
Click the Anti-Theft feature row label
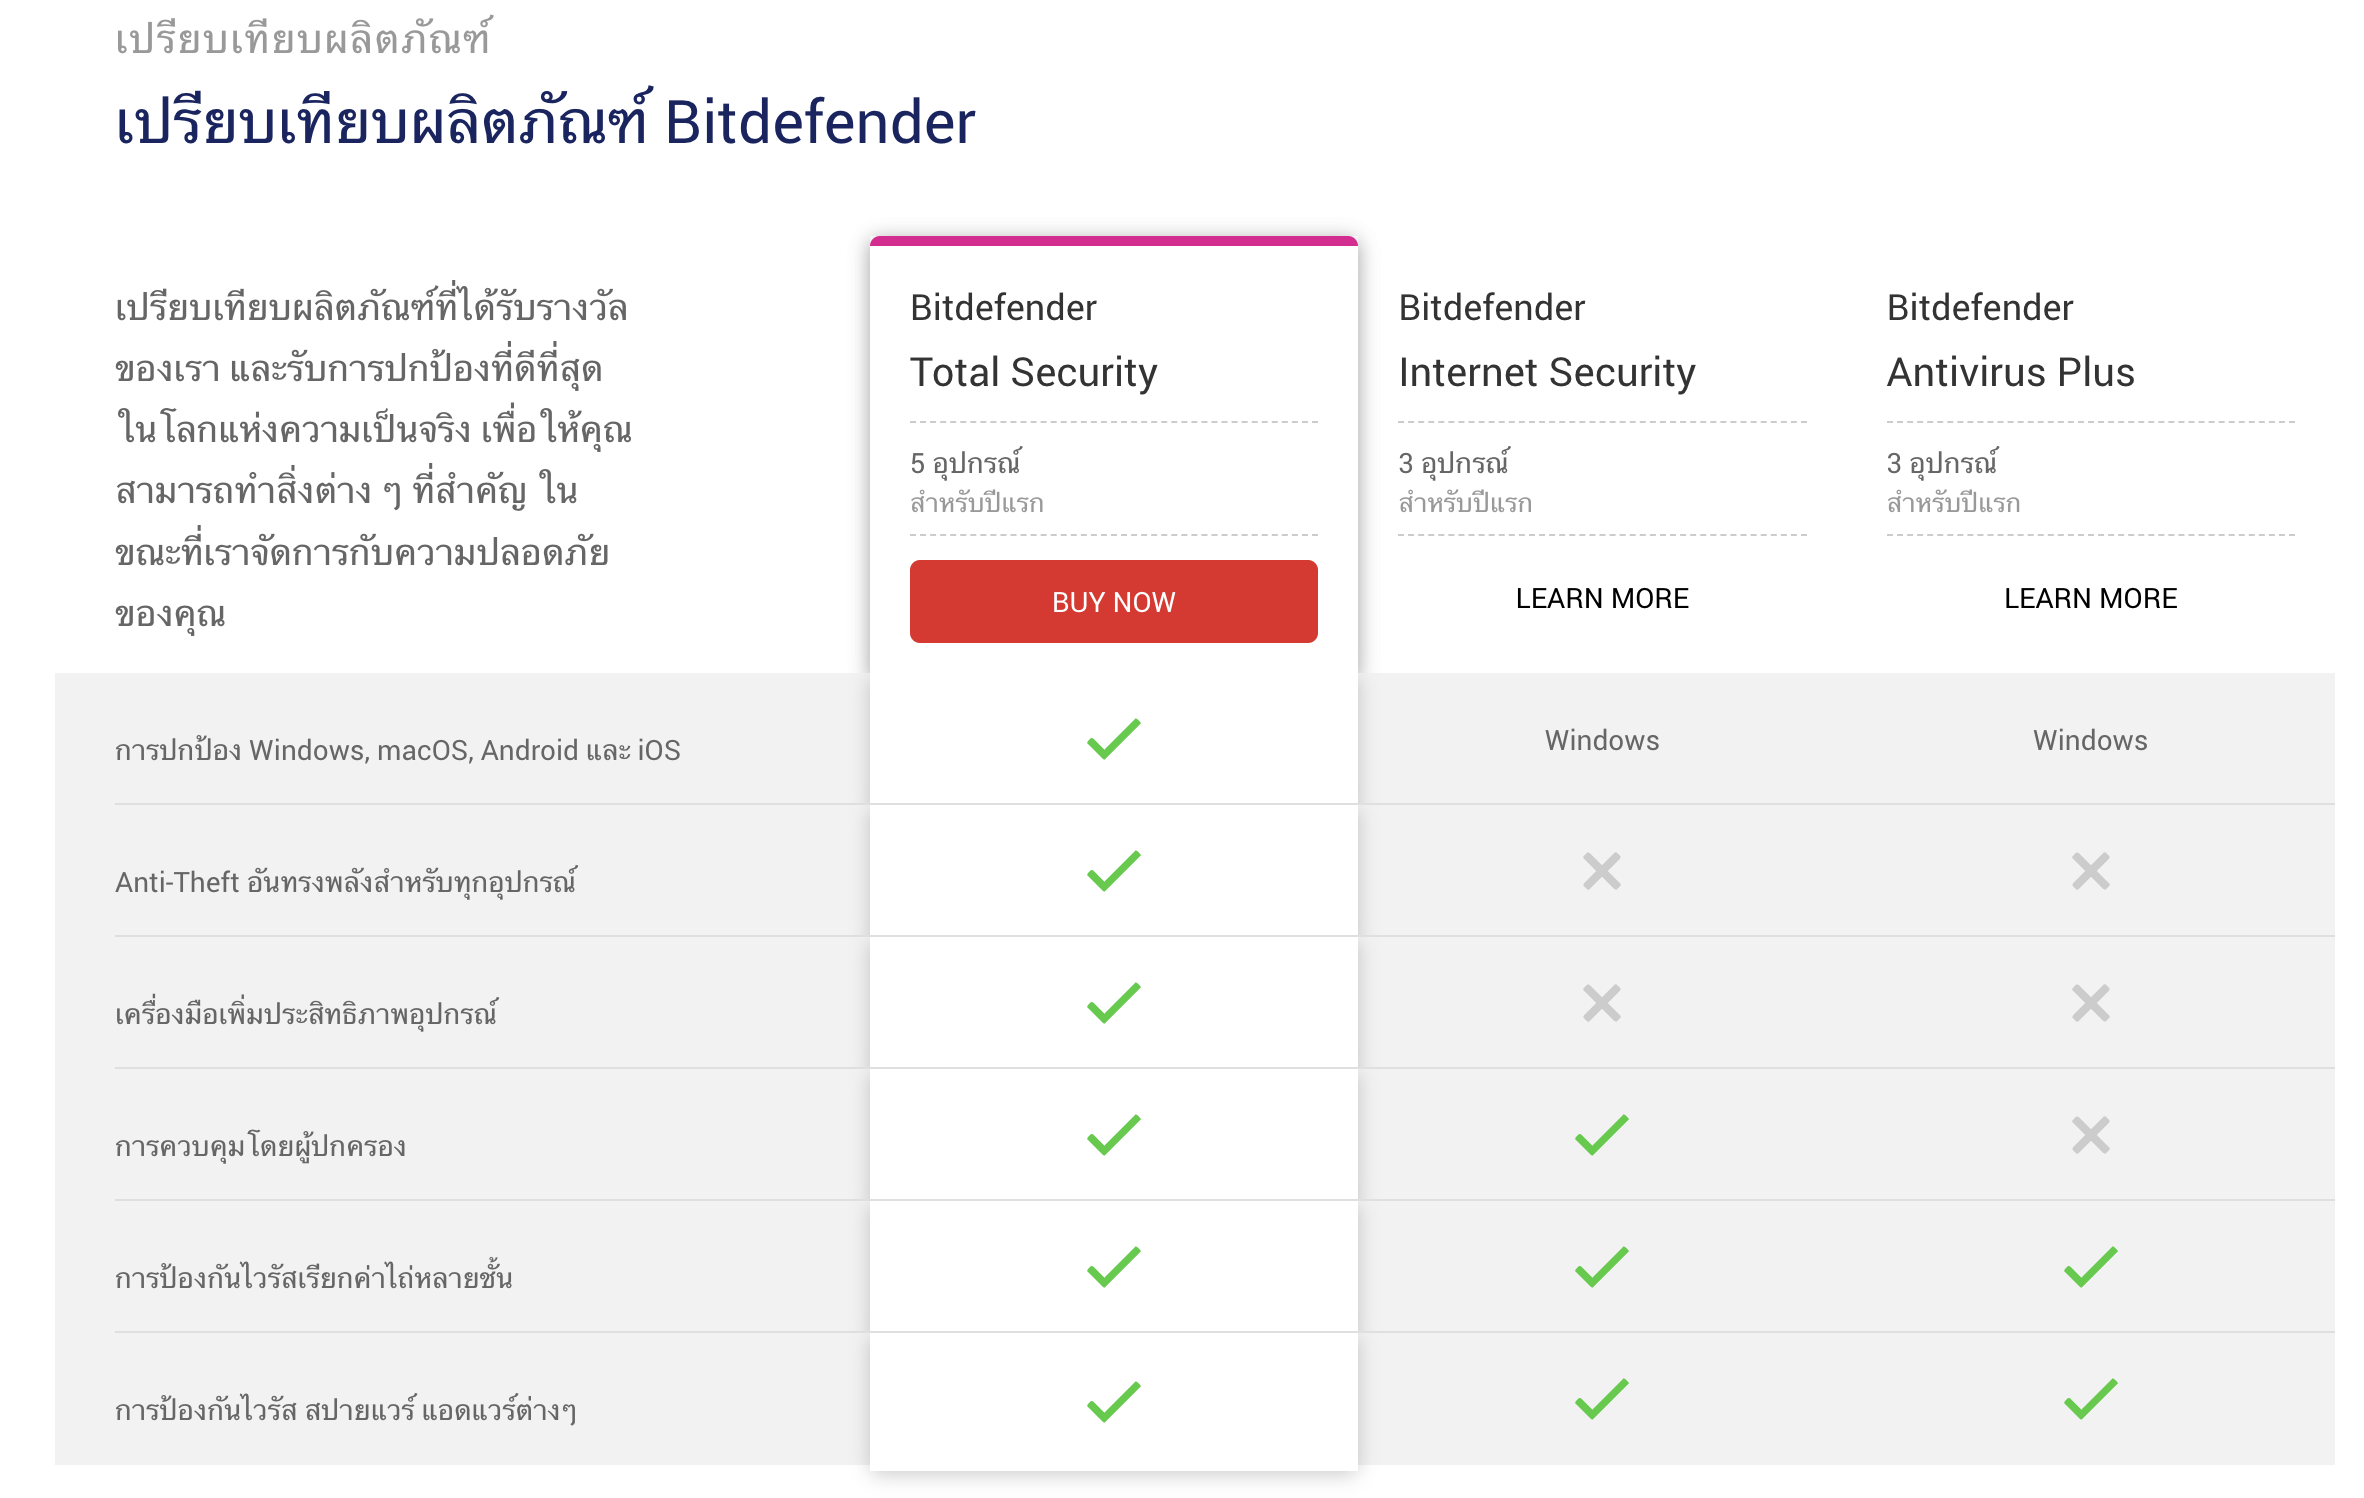click(346, 881)
